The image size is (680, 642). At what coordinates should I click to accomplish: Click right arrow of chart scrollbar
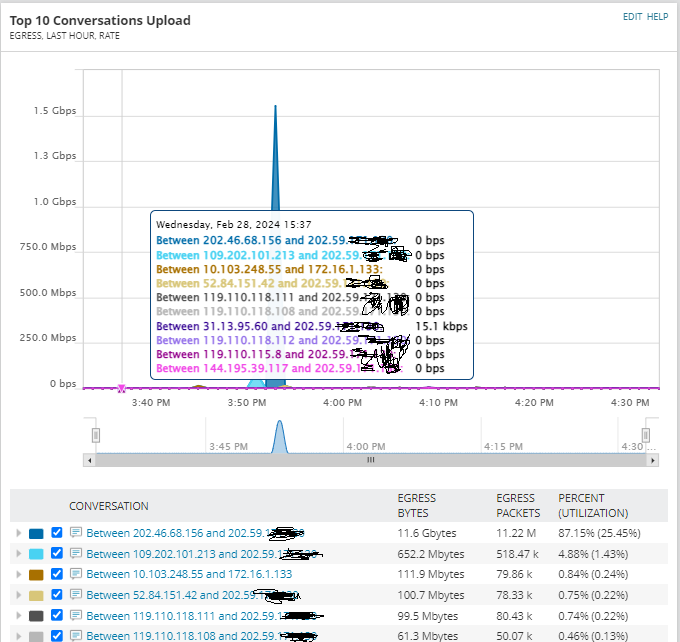[653, 460]
